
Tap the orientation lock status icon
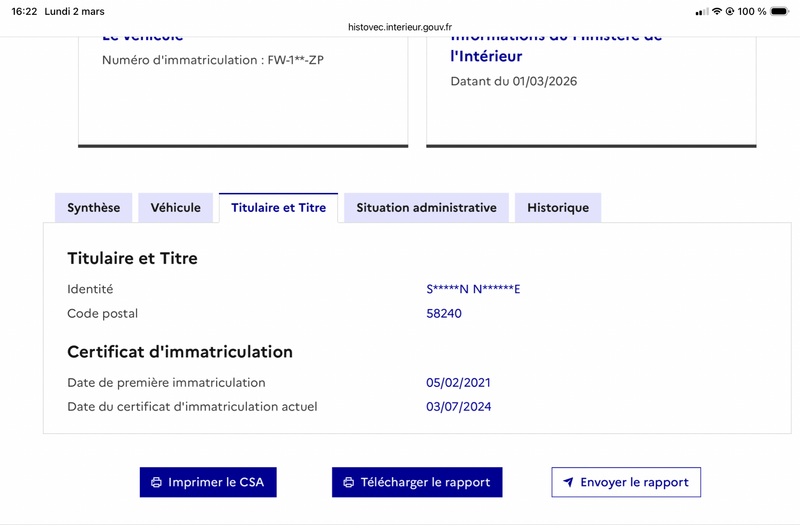[x=731, y=11]
